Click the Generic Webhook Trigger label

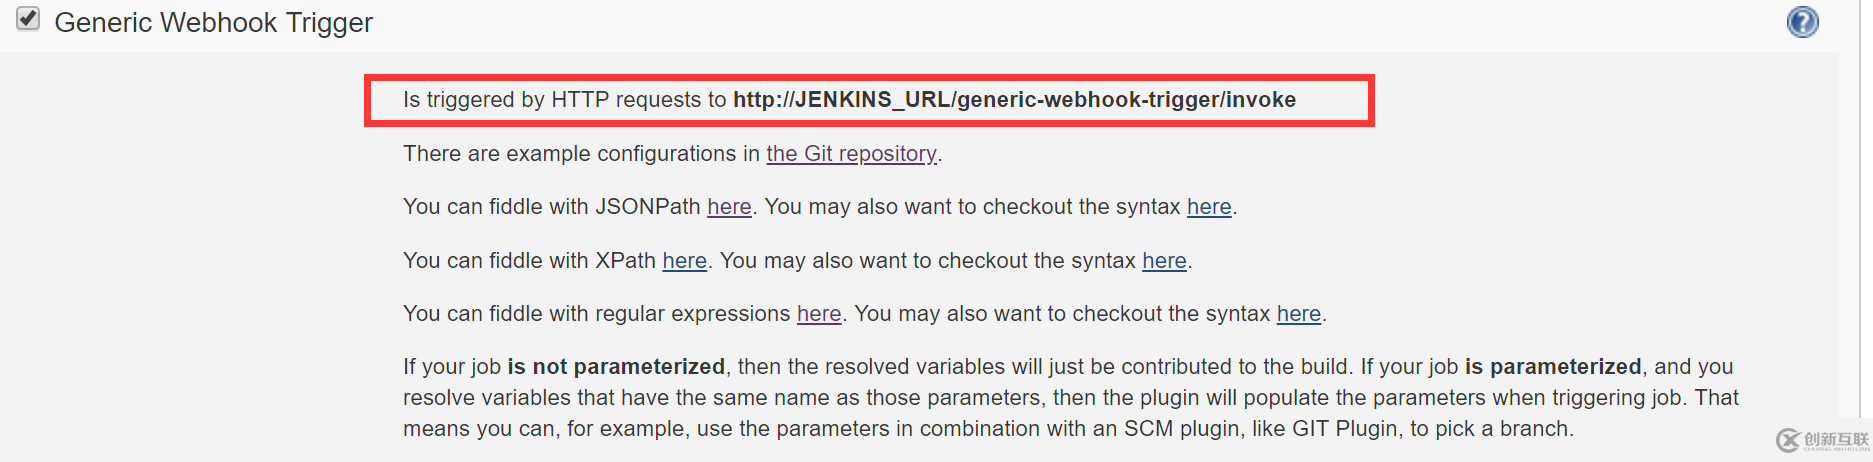click(213, 23)
